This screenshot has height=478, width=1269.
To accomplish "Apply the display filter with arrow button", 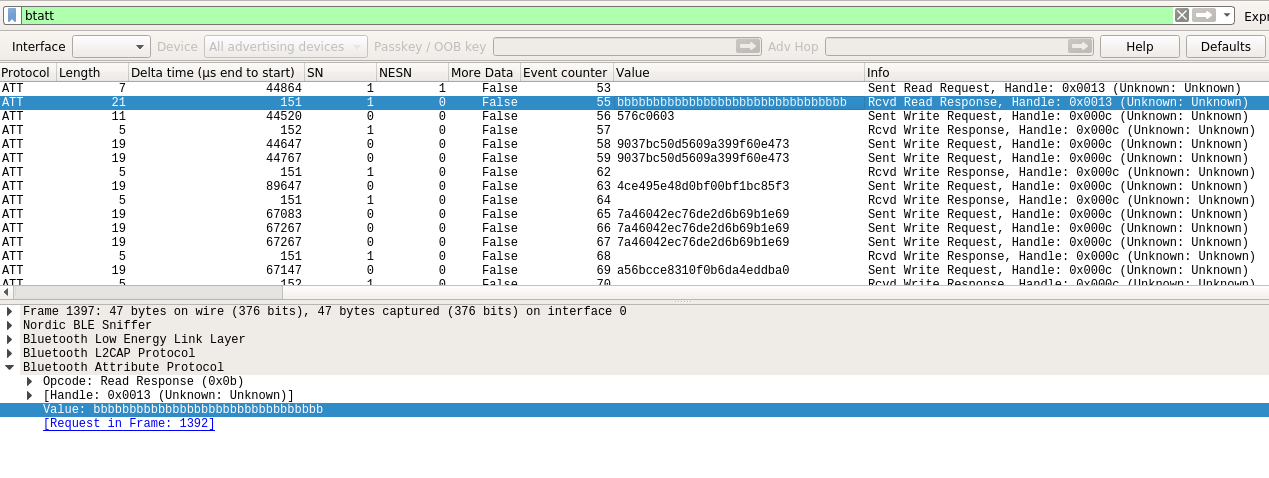I will [x=1204, y=15].
